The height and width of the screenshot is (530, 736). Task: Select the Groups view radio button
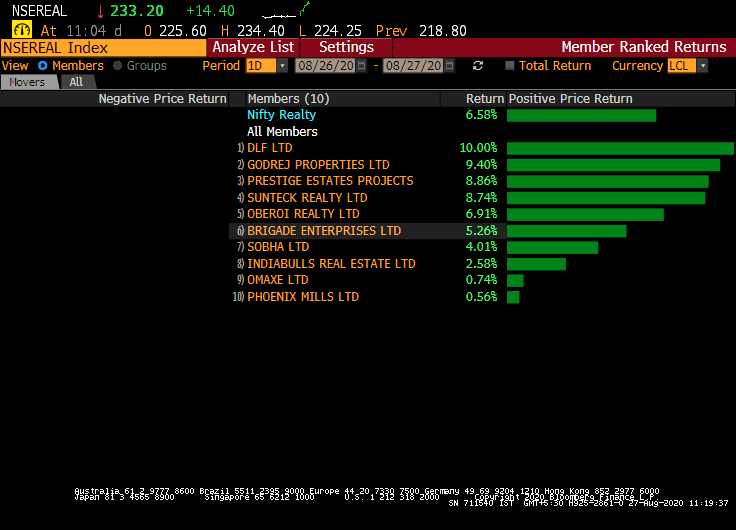[118, 66]
